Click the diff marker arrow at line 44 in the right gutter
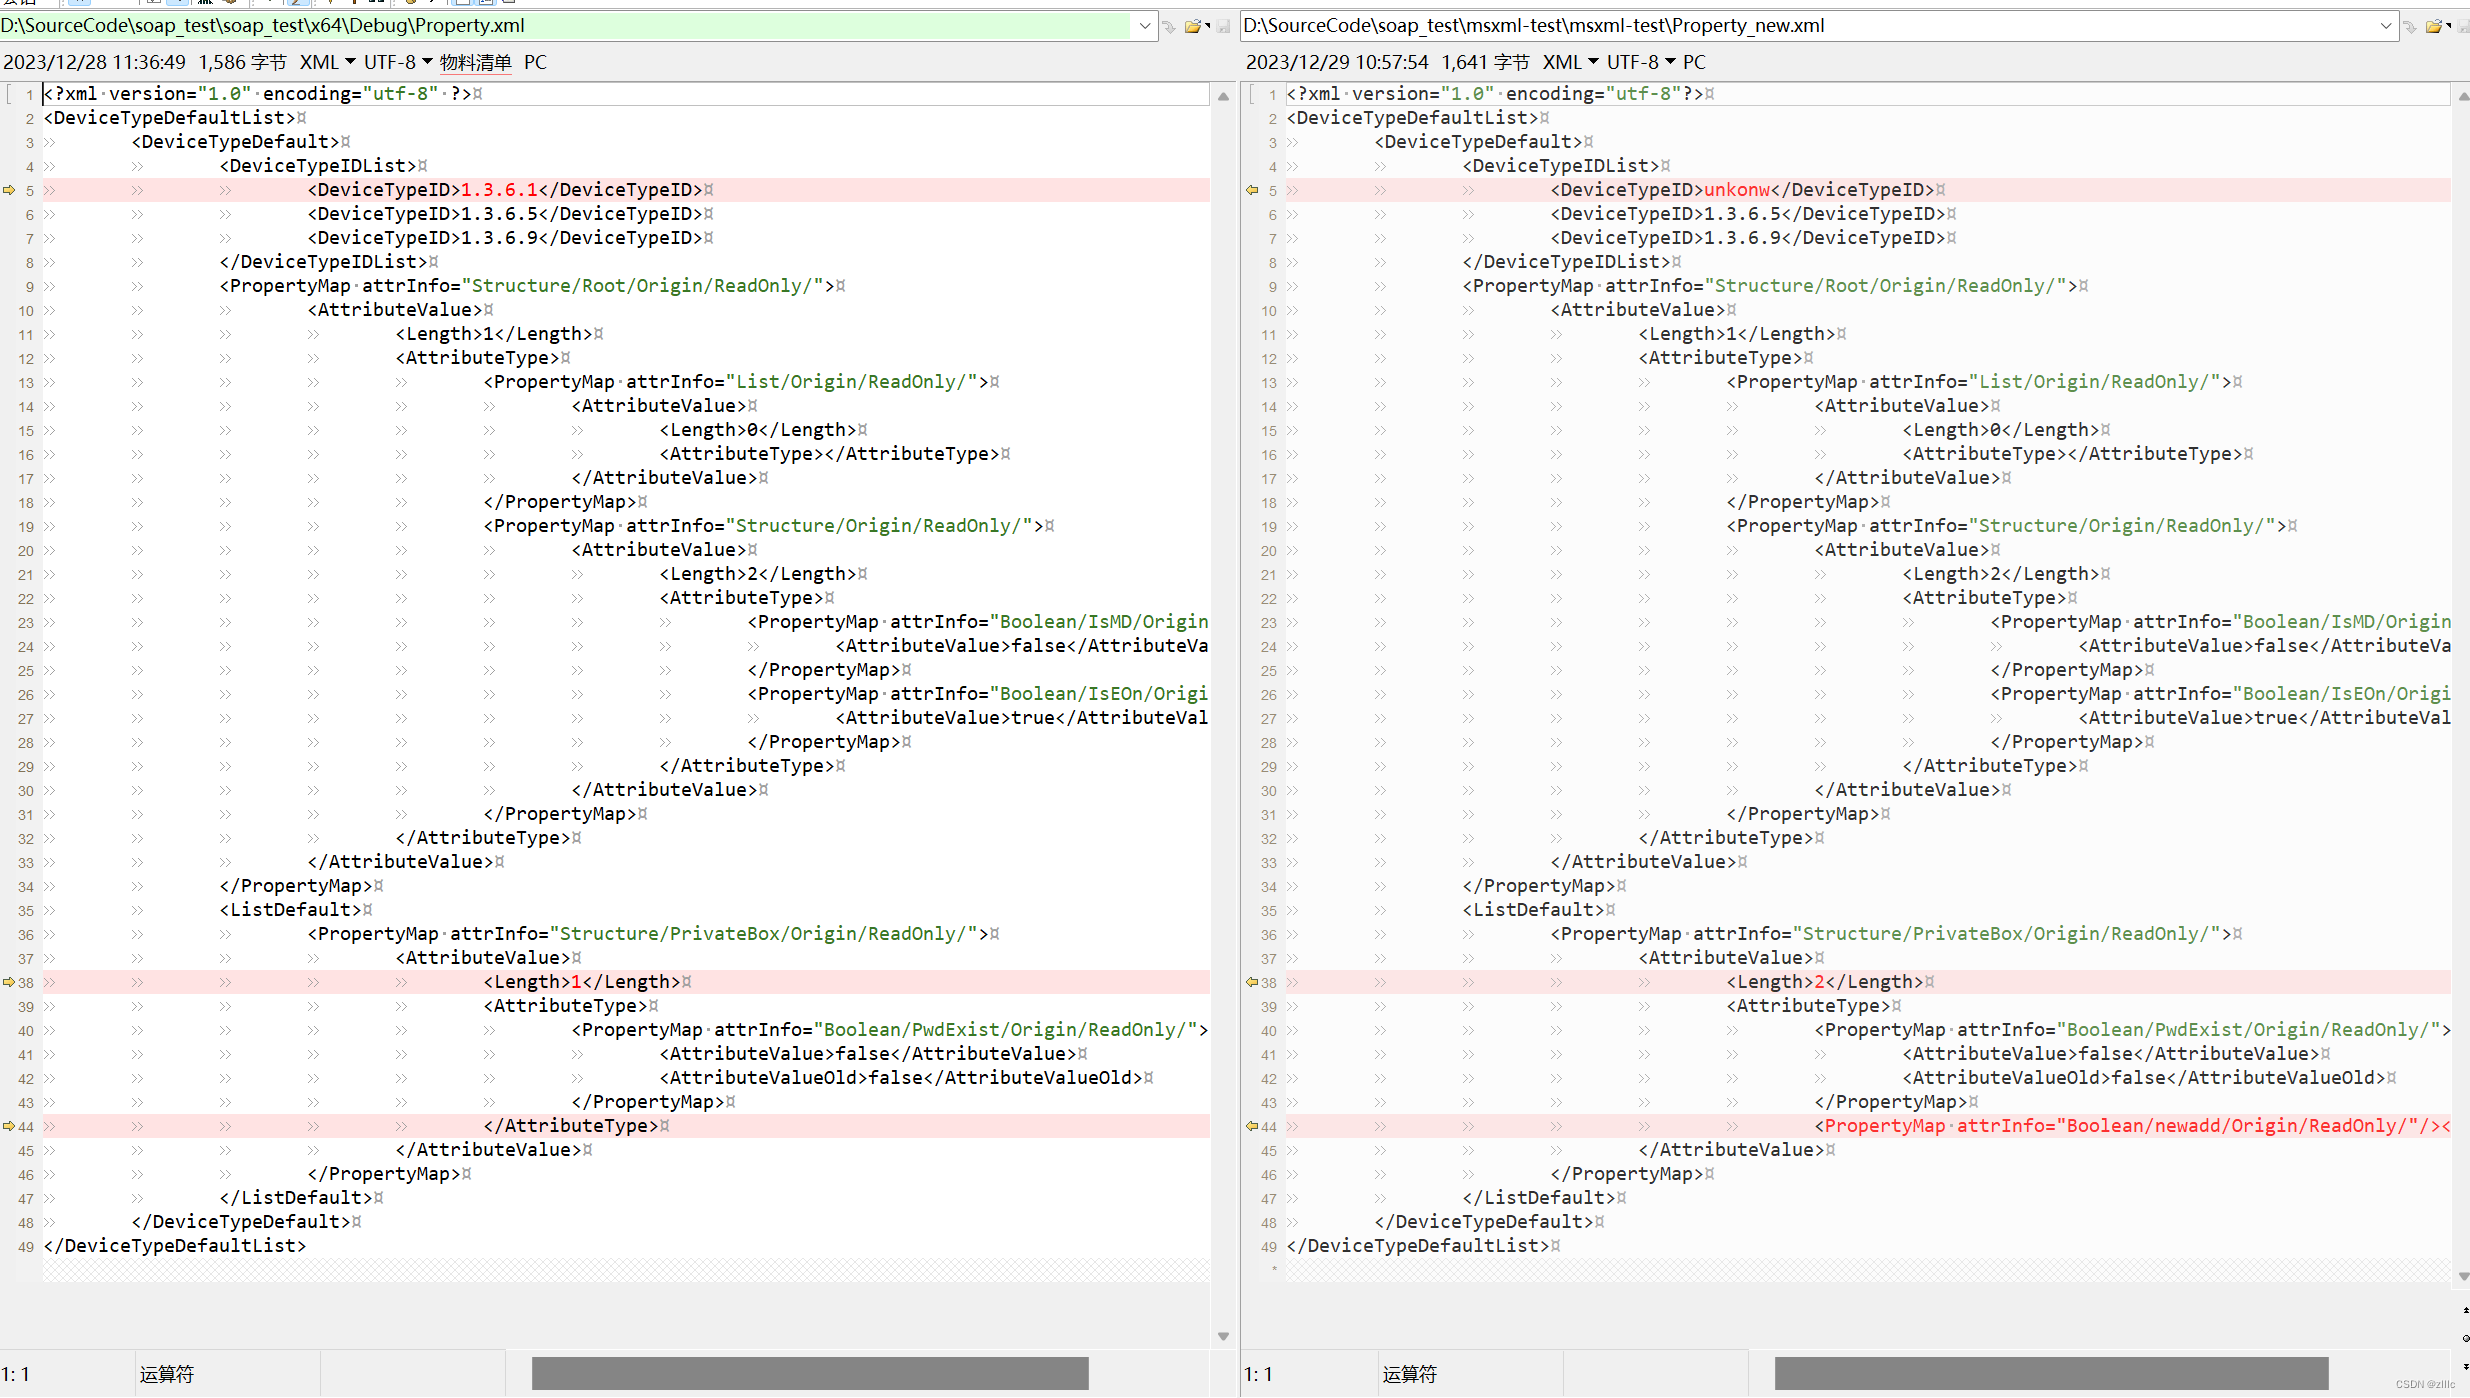Viewport: 2470px width, 1398px height. coord(1252,1126)
